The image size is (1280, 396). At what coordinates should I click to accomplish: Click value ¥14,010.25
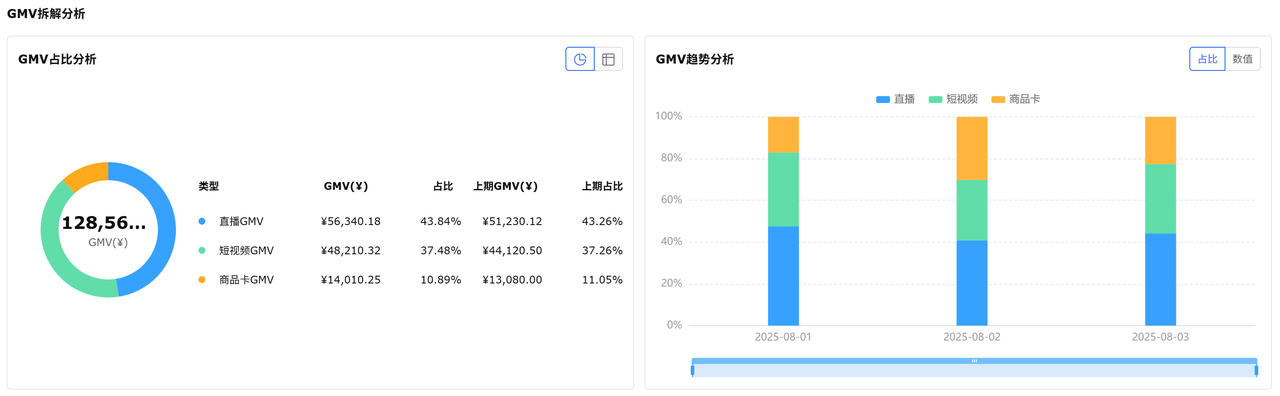[x=351, y=279]
